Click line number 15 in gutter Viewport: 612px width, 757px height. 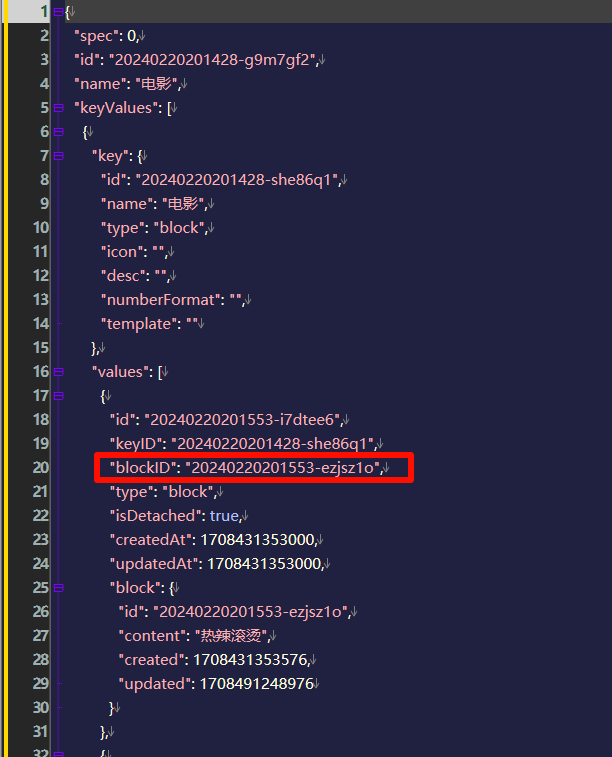(41, 348)
